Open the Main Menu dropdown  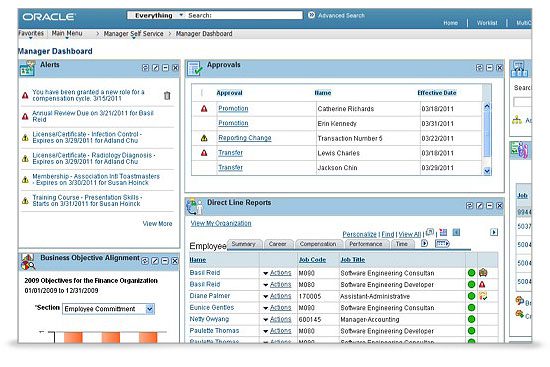coord(67,34)
